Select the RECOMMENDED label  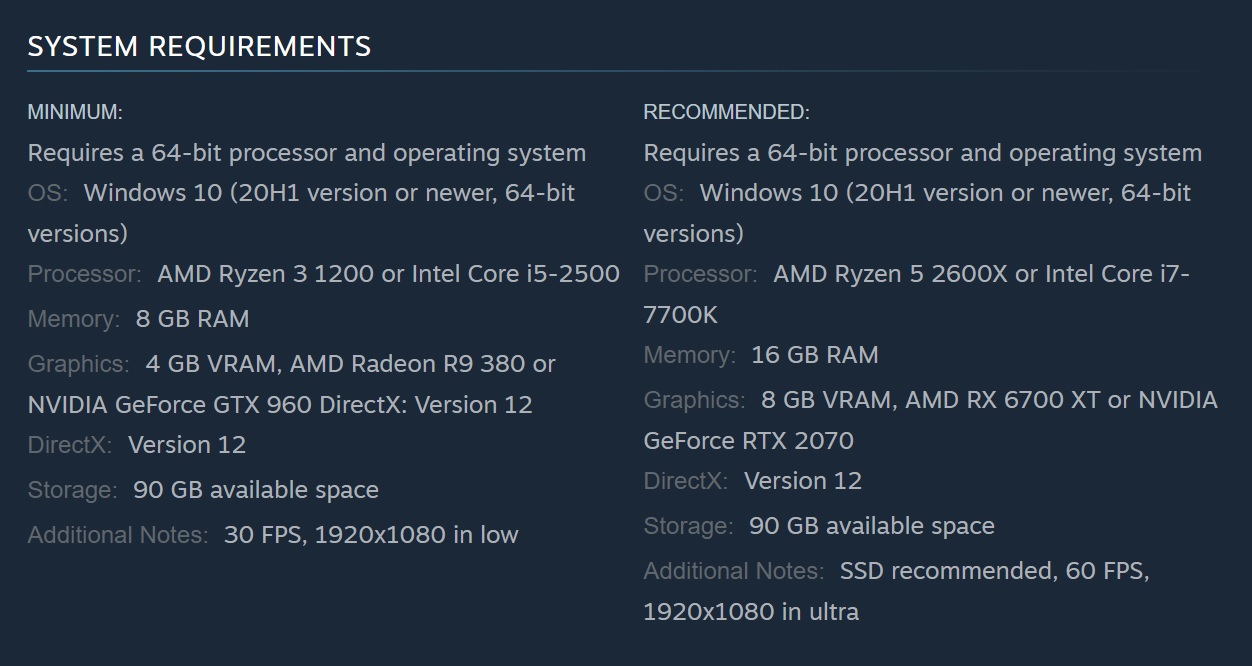(727, 112)
